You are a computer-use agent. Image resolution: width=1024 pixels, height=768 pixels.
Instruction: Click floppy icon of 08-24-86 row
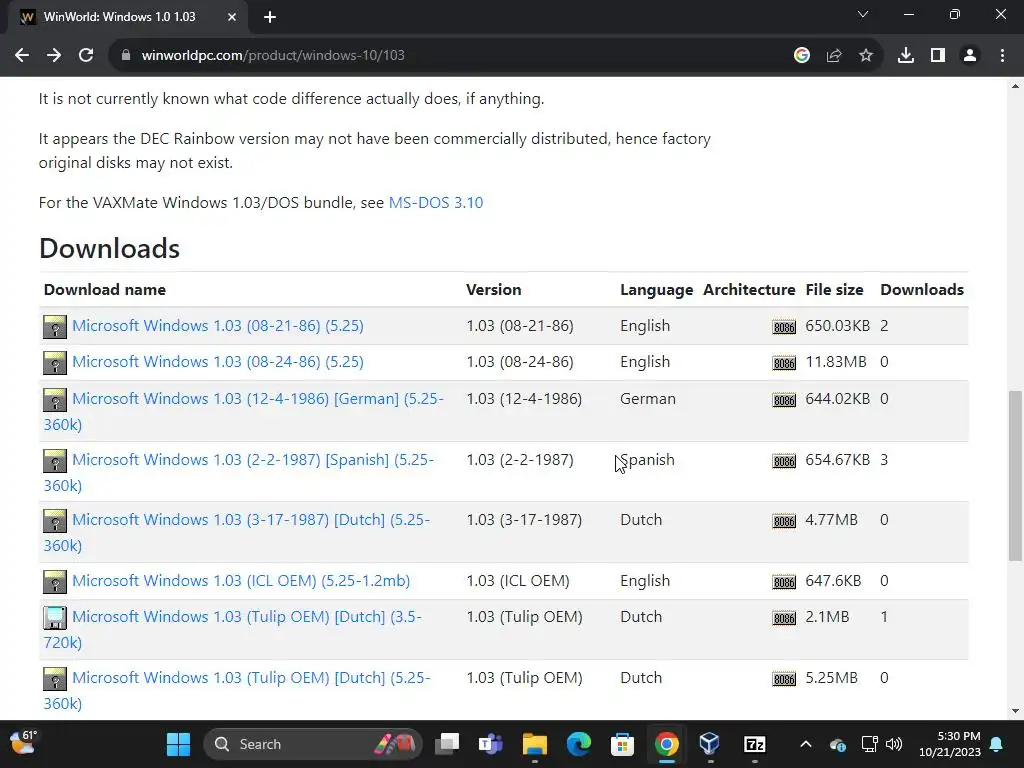[x=55, y=362]
